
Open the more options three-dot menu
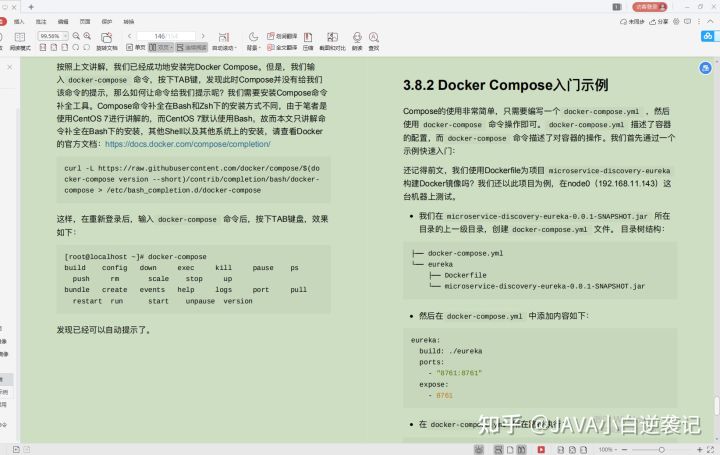coord(699,22)
